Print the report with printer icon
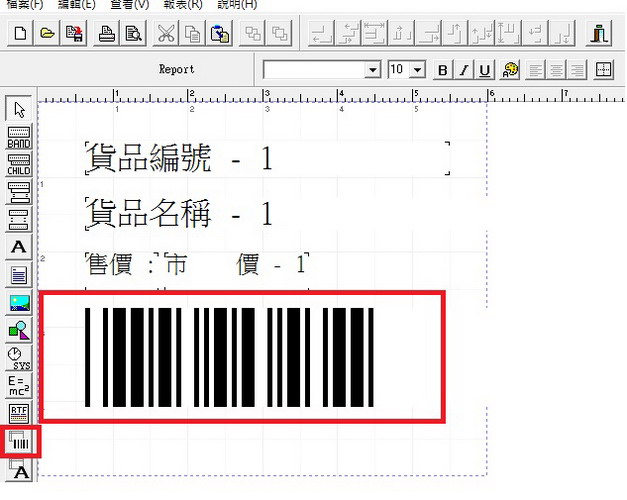This screenshot has height=500, width=627. pos(106,33)
